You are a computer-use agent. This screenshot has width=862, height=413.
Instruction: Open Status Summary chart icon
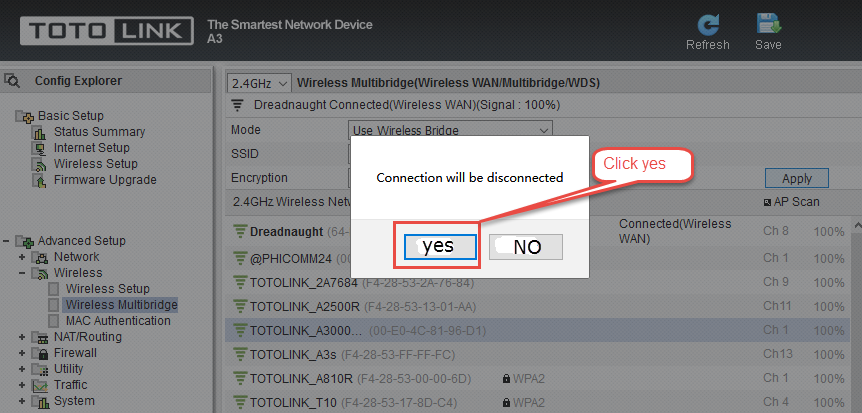coord(39,133)
